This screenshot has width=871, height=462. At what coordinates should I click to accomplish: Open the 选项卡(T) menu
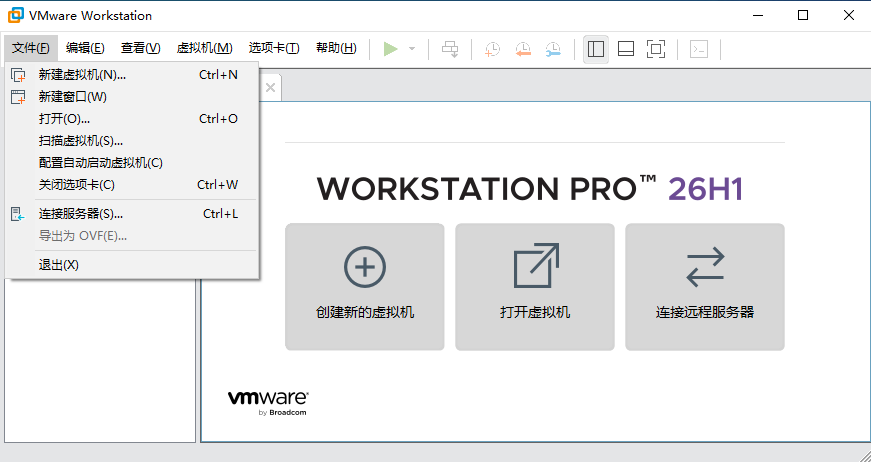pyautogui.click(x=274, y=48)
